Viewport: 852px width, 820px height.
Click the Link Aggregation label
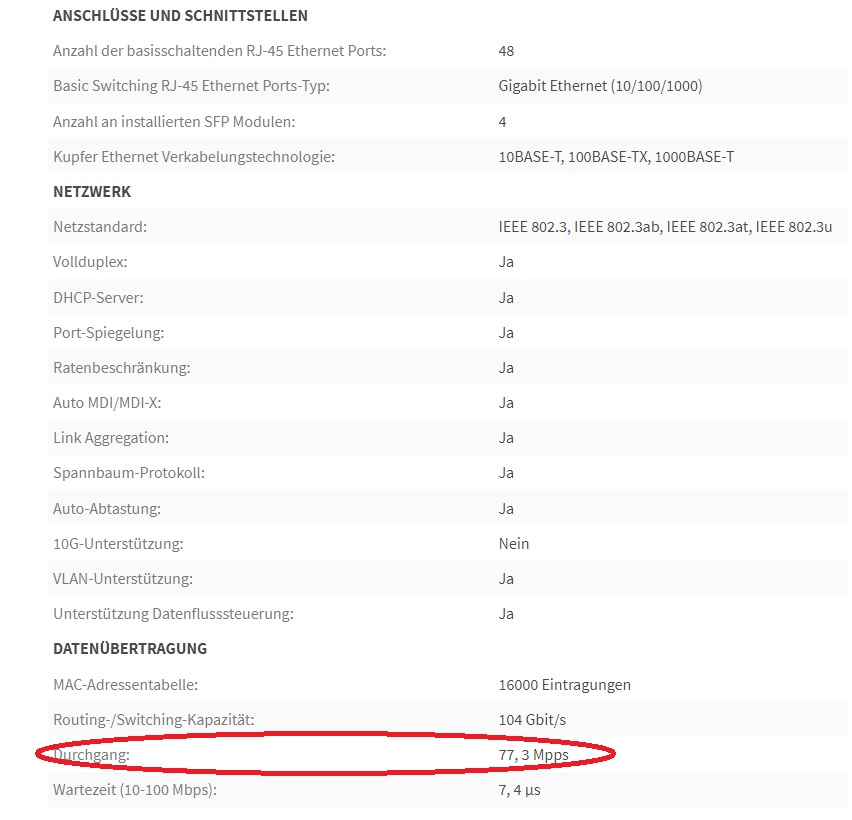click(x=111, y=438)
